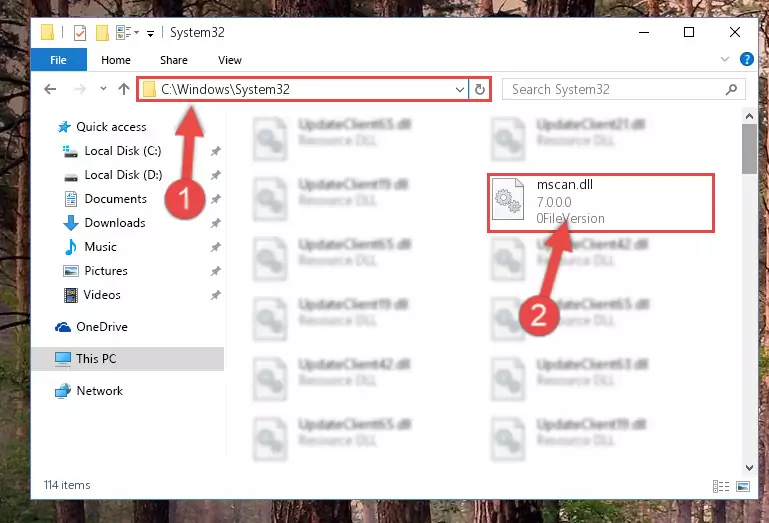Click the magnifier search icon
Screen dimensions: 769x523
point(731,89)
